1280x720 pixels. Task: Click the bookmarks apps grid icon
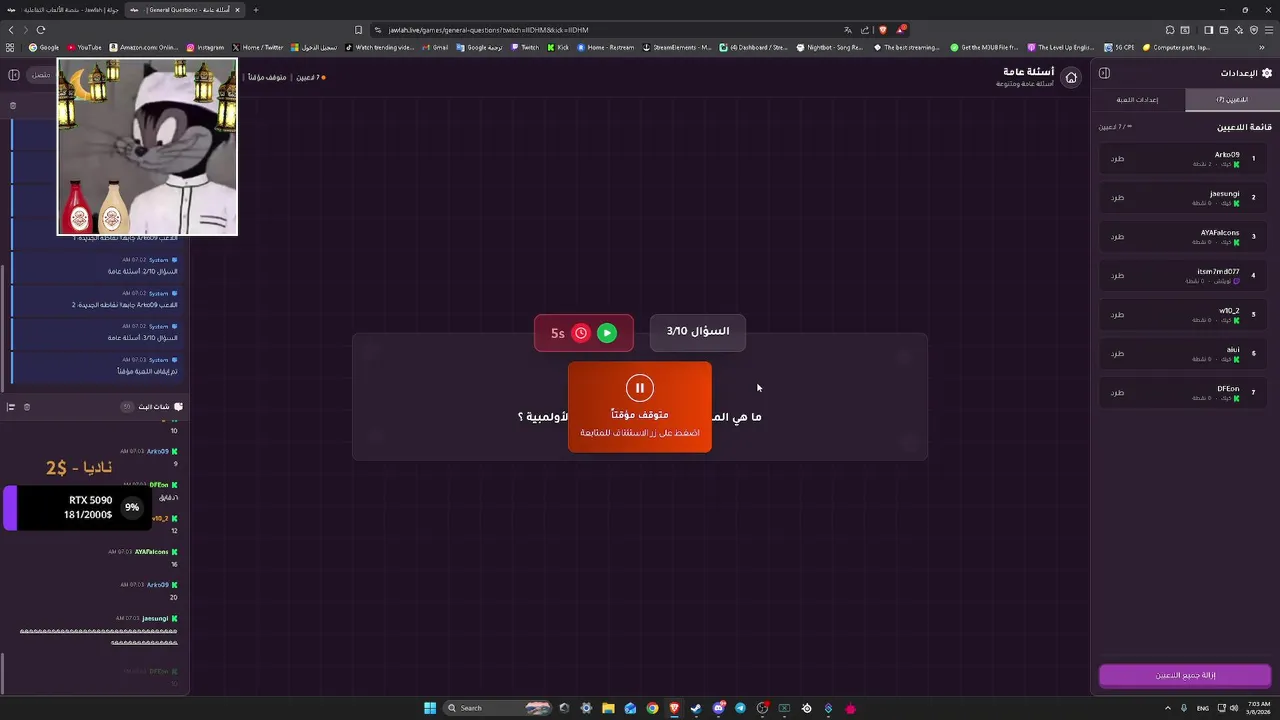click(10, 47)
